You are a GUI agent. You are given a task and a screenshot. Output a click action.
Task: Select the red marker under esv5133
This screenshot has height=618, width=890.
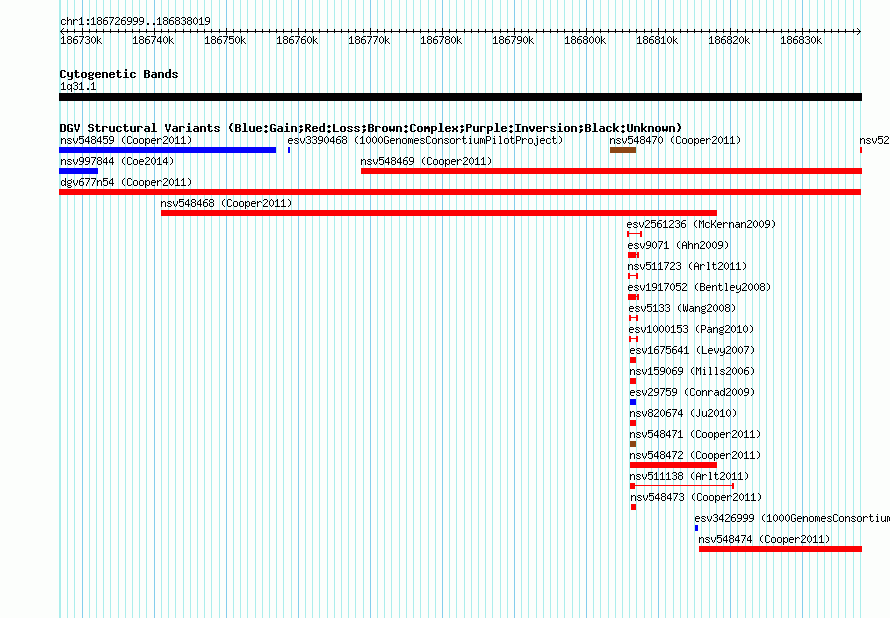[x=633, y=318]
